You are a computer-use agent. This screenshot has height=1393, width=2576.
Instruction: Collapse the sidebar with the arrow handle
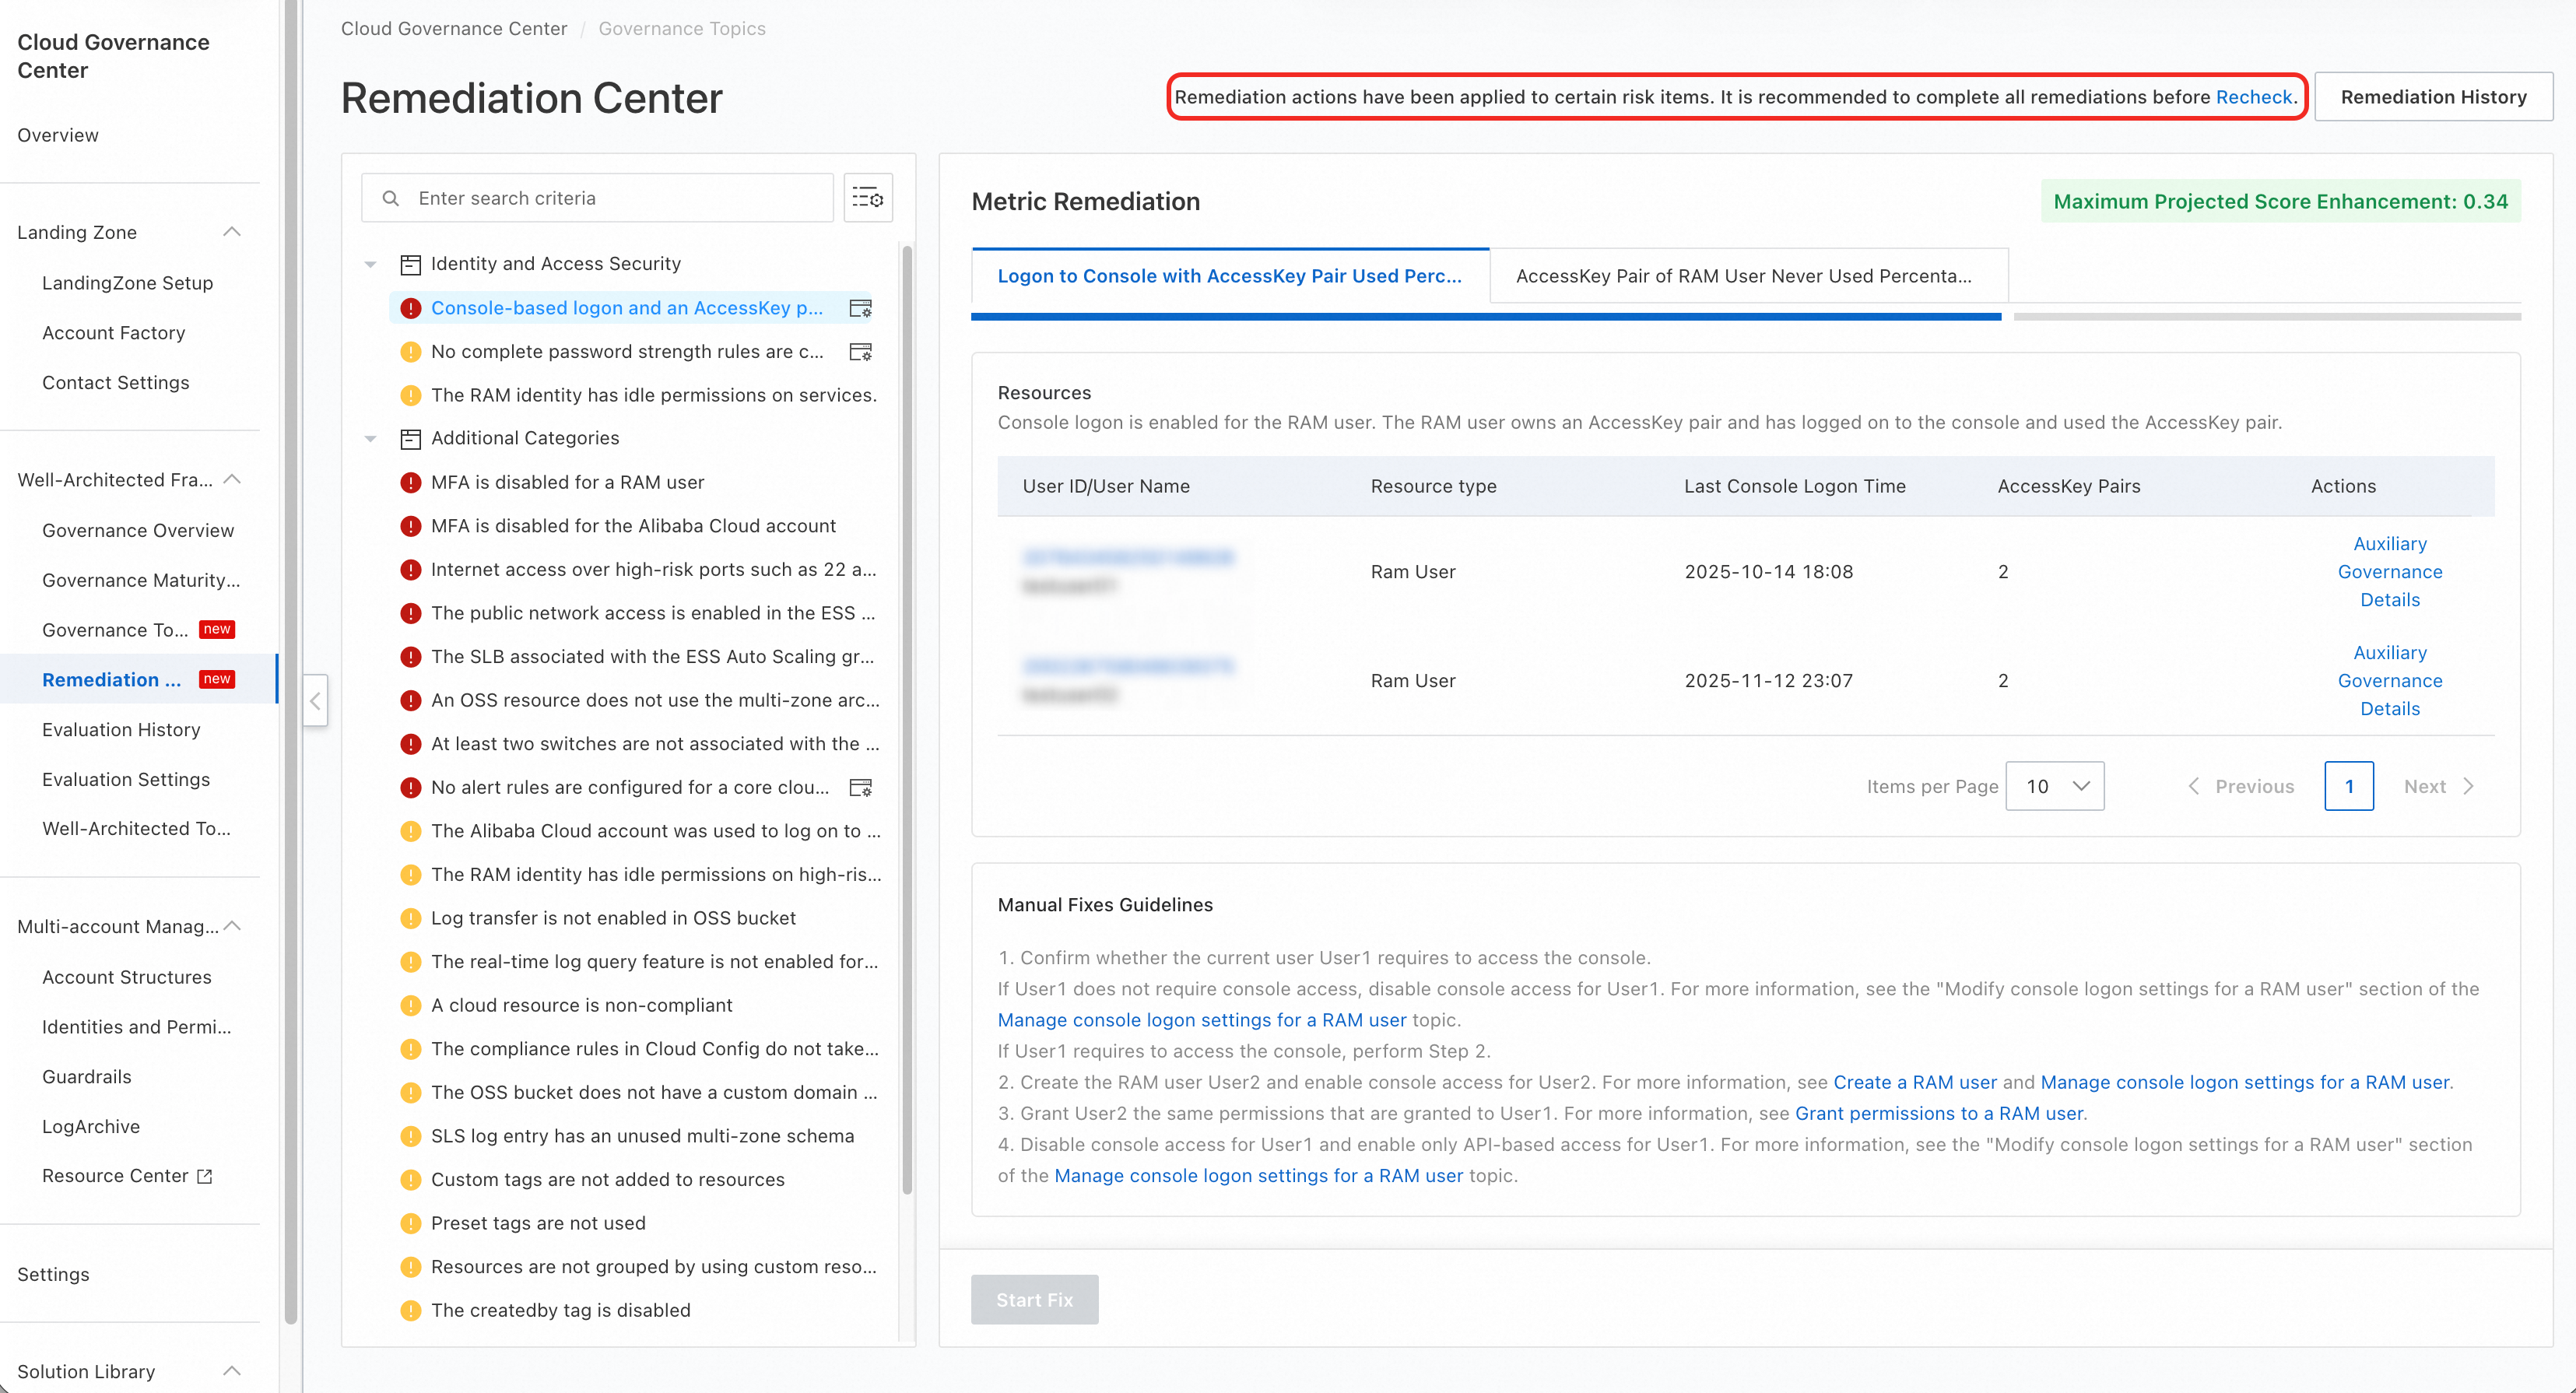coord(315,700)
